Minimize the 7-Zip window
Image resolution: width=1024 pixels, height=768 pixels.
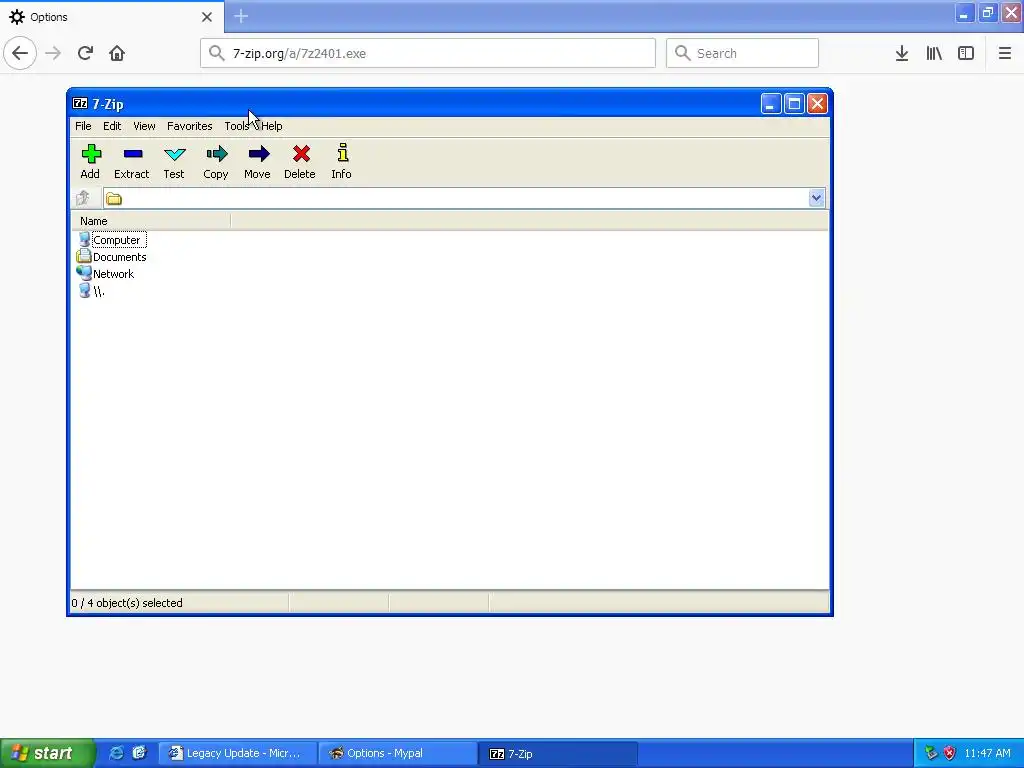[x=771, y=103]
